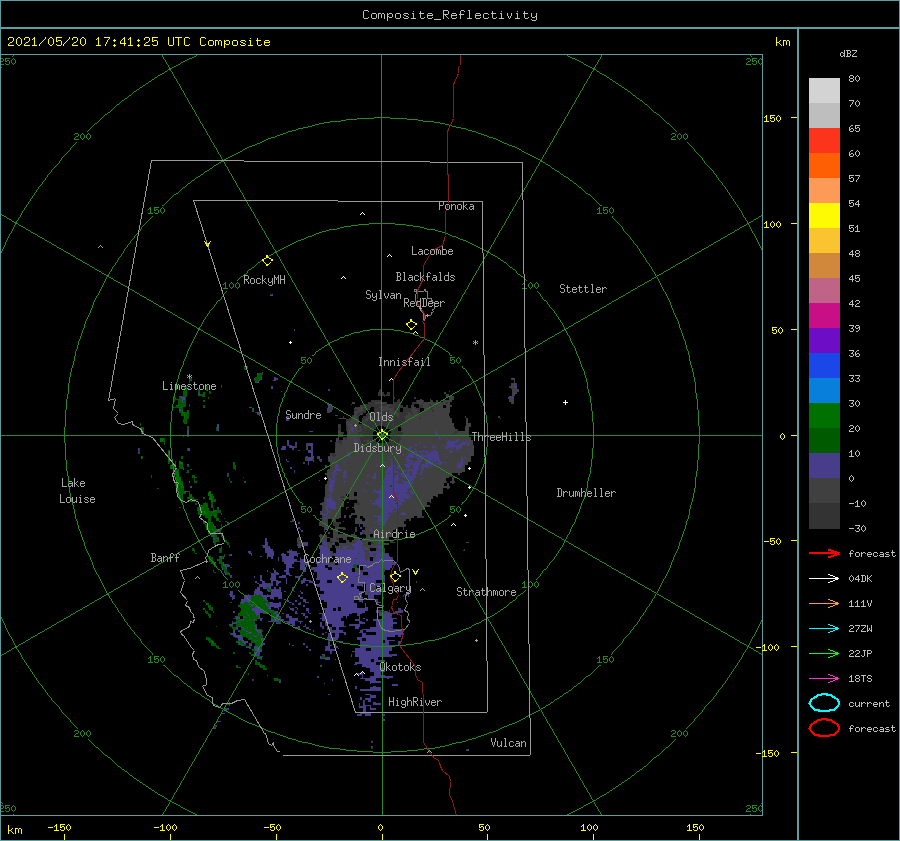Click the -150 label on the bottom axis
The width and height of the screenshot is (900, 841).
tap(59, 827)
